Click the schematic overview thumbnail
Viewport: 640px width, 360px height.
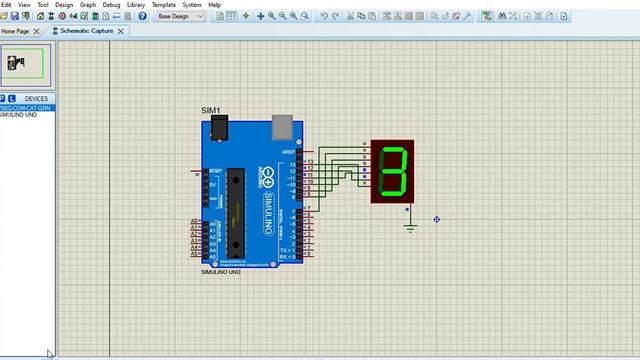(25, 64)
